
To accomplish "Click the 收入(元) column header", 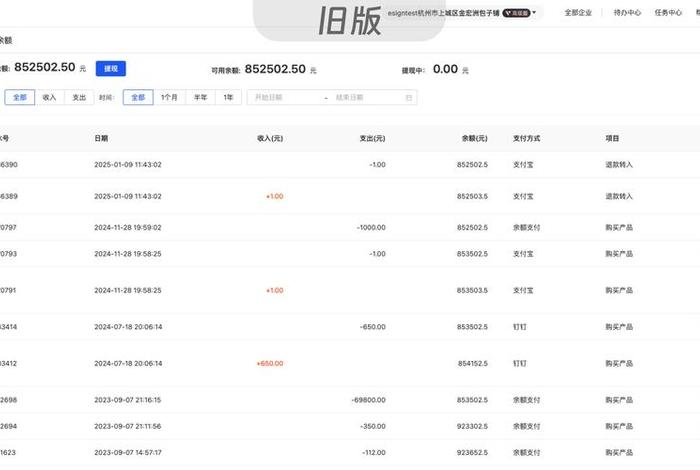I will [270, 138].
